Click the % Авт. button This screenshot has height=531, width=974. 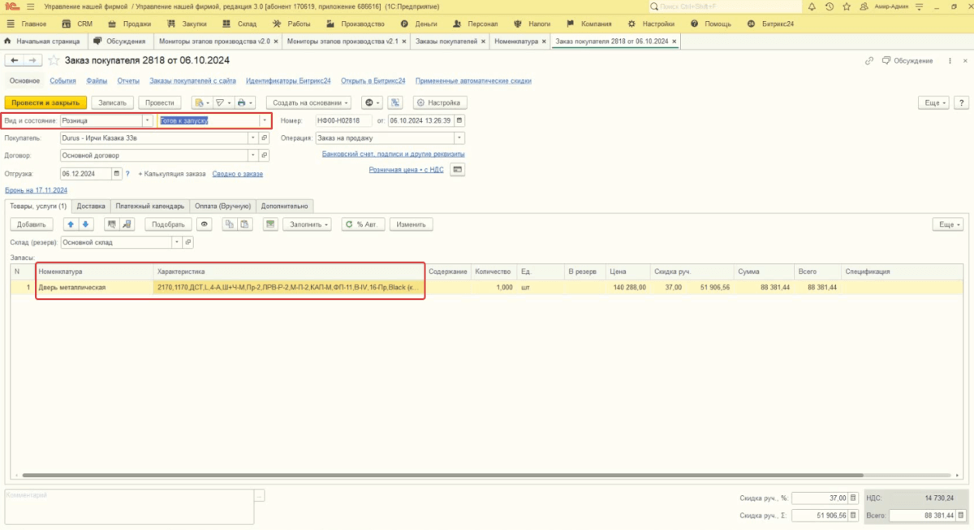click(363, 224)
